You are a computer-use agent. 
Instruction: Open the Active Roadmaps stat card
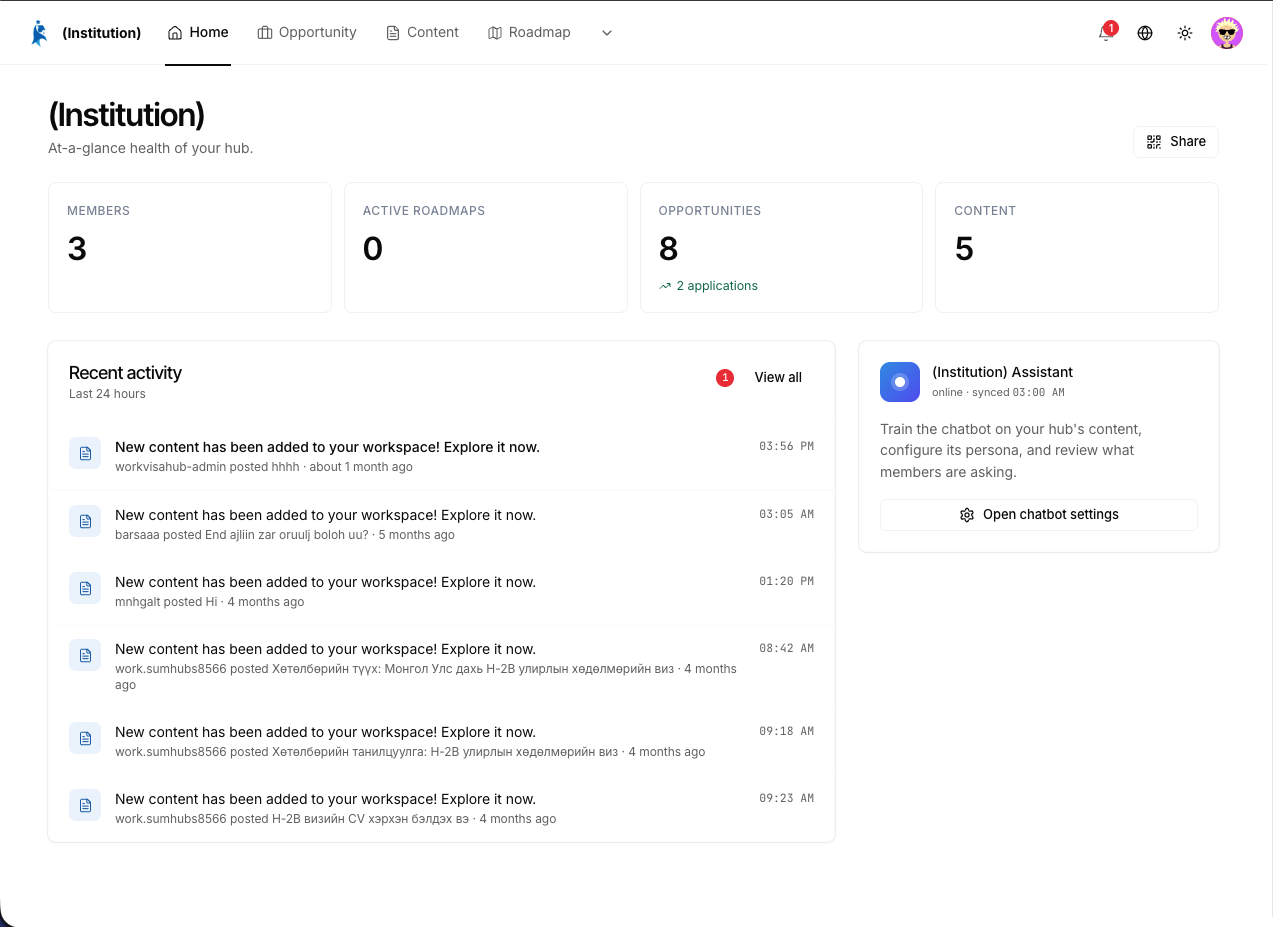(486, 247)
